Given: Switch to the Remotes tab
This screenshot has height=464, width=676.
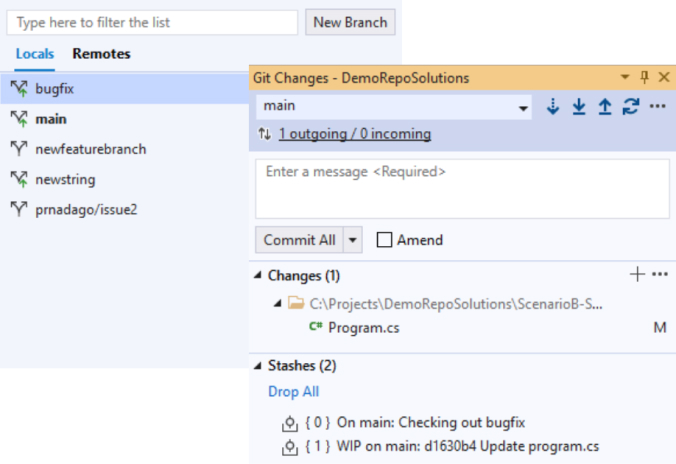Looking at the screenshot, I should coord(101,54).
